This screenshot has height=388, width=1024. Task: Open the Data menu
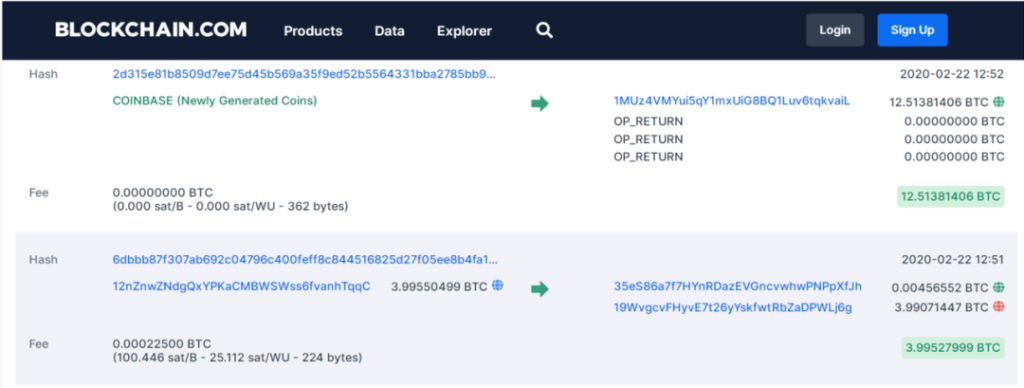click(389, 31)
